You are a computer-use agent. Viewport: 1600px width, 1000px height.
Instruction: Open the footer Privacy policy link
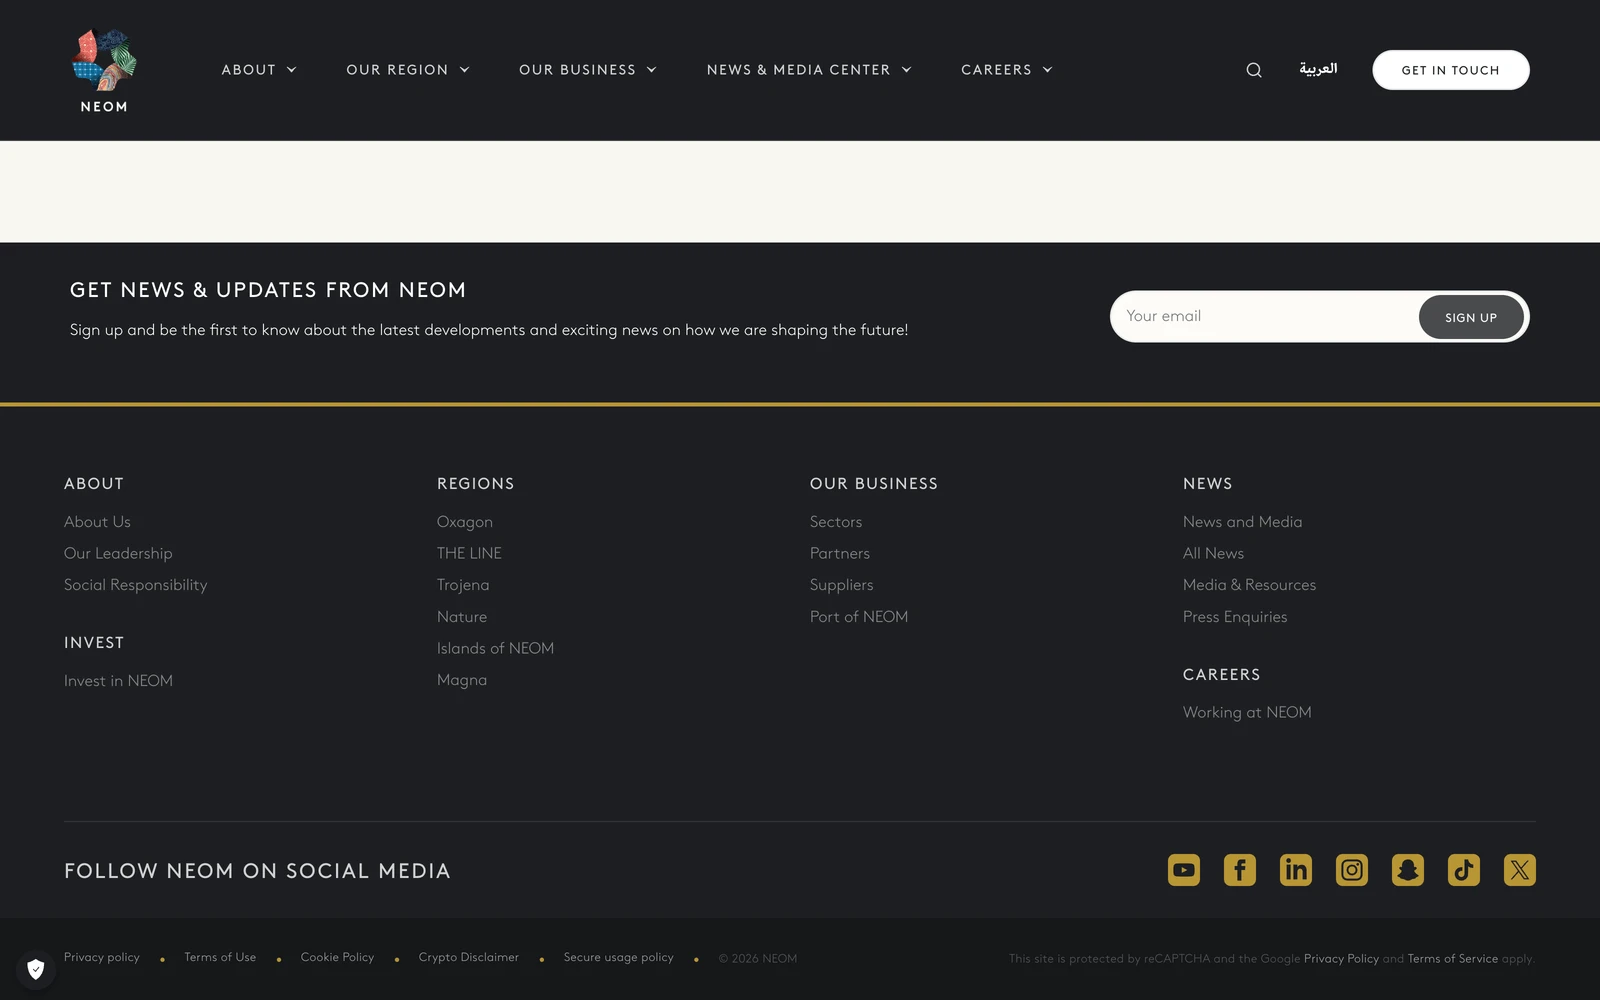(x=102, y=957)
